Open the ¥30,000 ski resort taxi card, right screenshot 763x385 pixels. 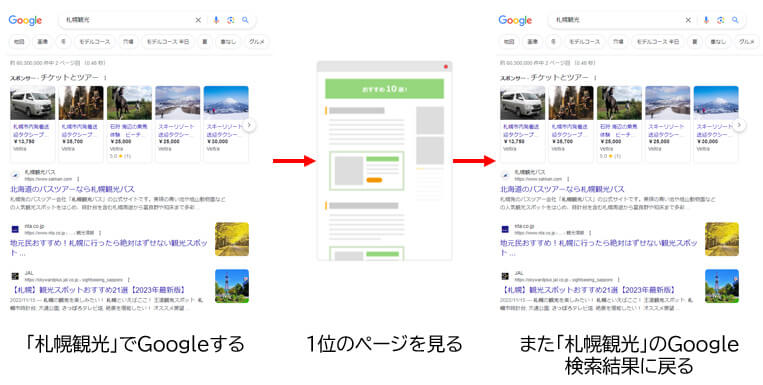click(x=716, y=124)
